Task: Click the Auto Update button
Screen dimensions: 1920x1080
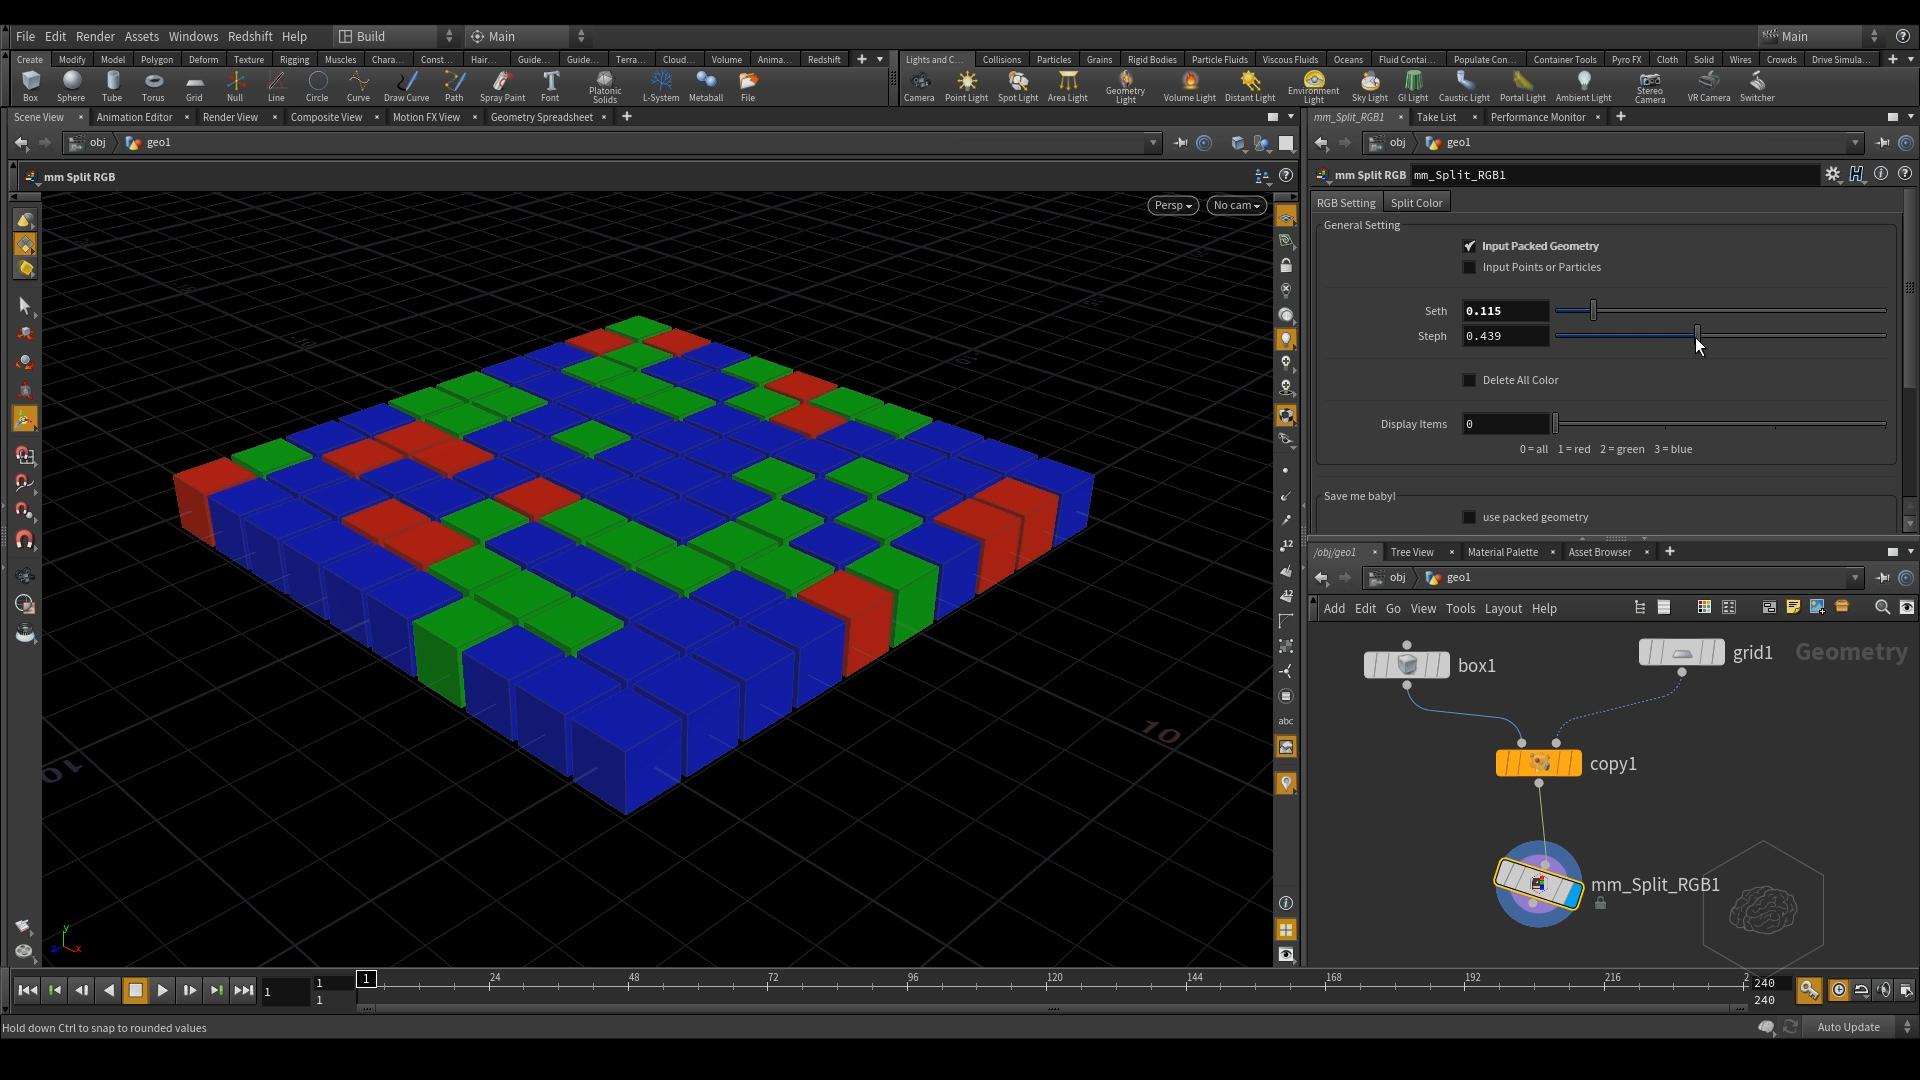Action: tap(1848, 1027)
